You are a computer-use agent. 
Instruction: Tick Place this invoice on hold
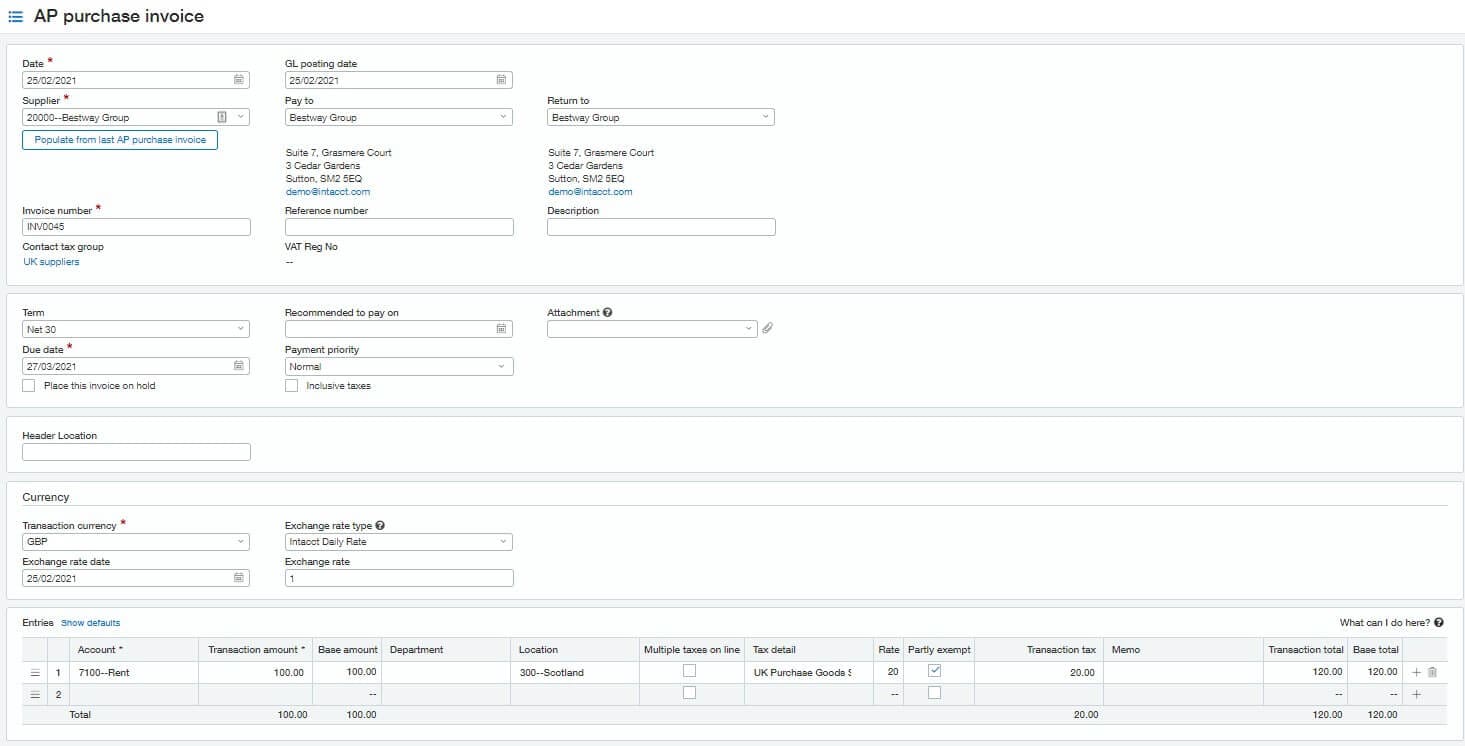tap(29, 385)
